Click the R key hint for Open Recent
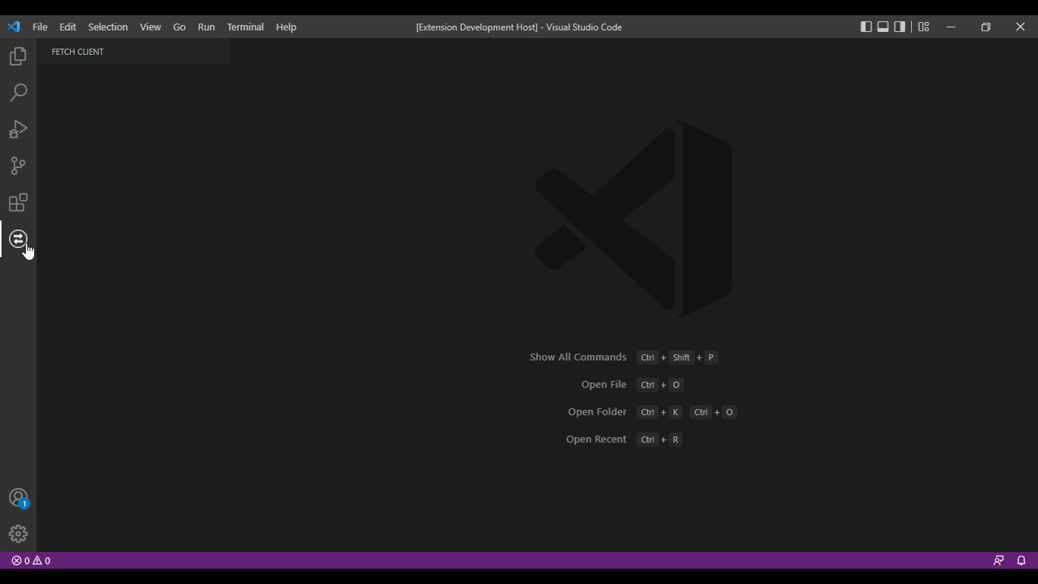The height and width of the screenshot is (584, 1038). pyautogui.click(x=675, y=439)
